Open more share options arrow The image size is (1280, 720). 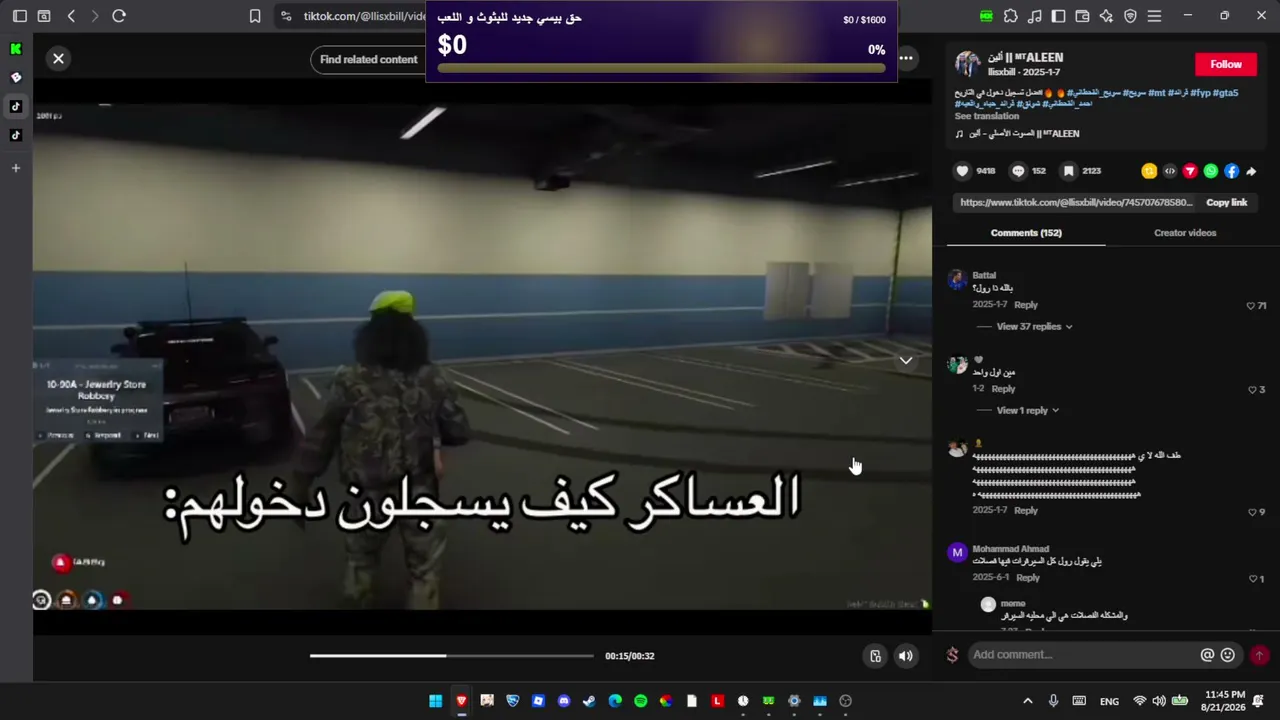point(1251,171)
